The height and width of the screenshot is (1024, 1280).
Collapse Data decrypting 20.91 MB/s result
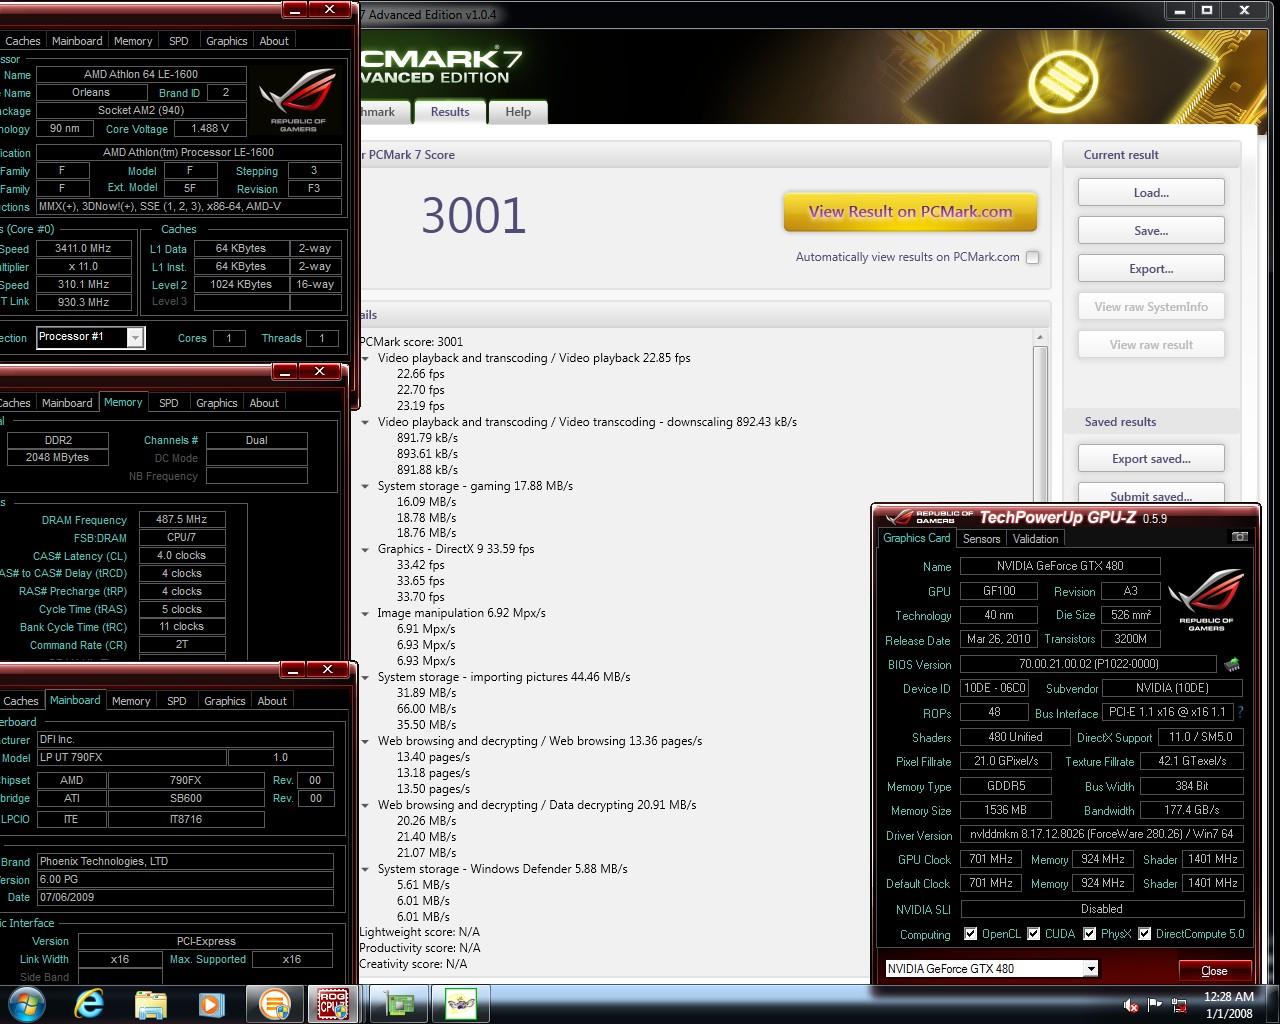point(365,805)
